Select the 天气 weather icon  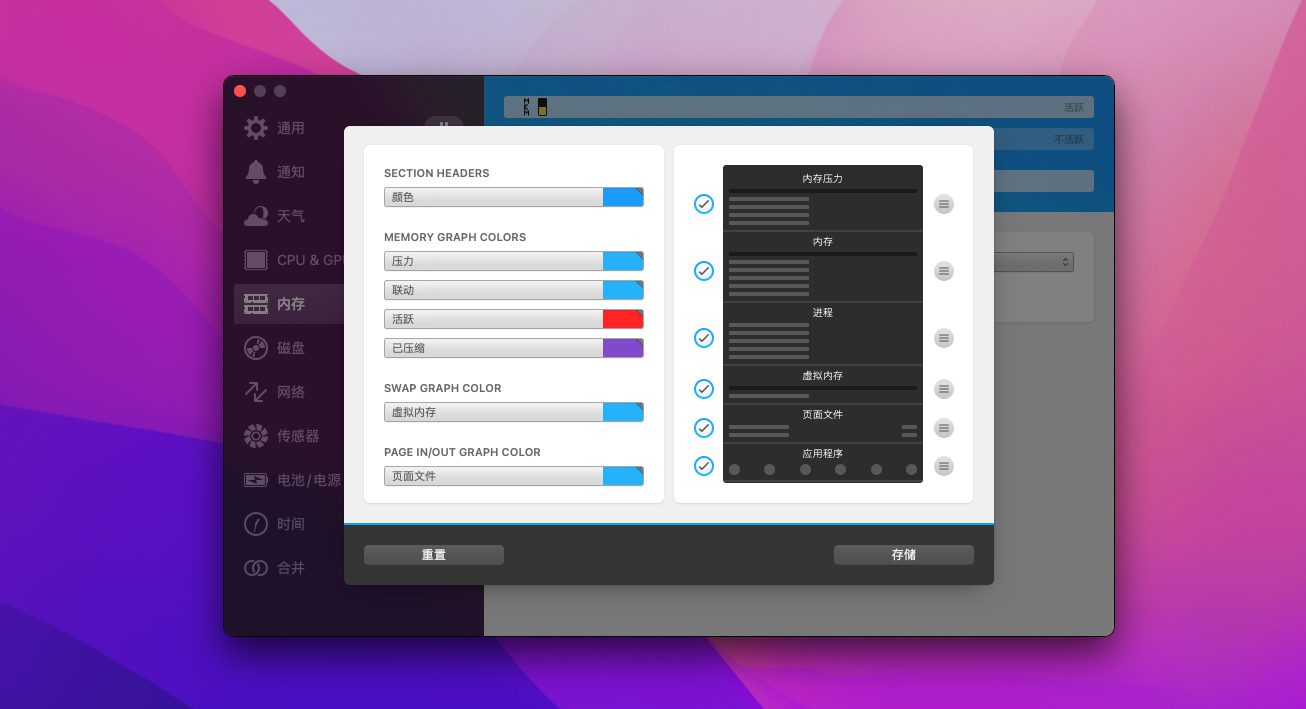pos(256,216)
